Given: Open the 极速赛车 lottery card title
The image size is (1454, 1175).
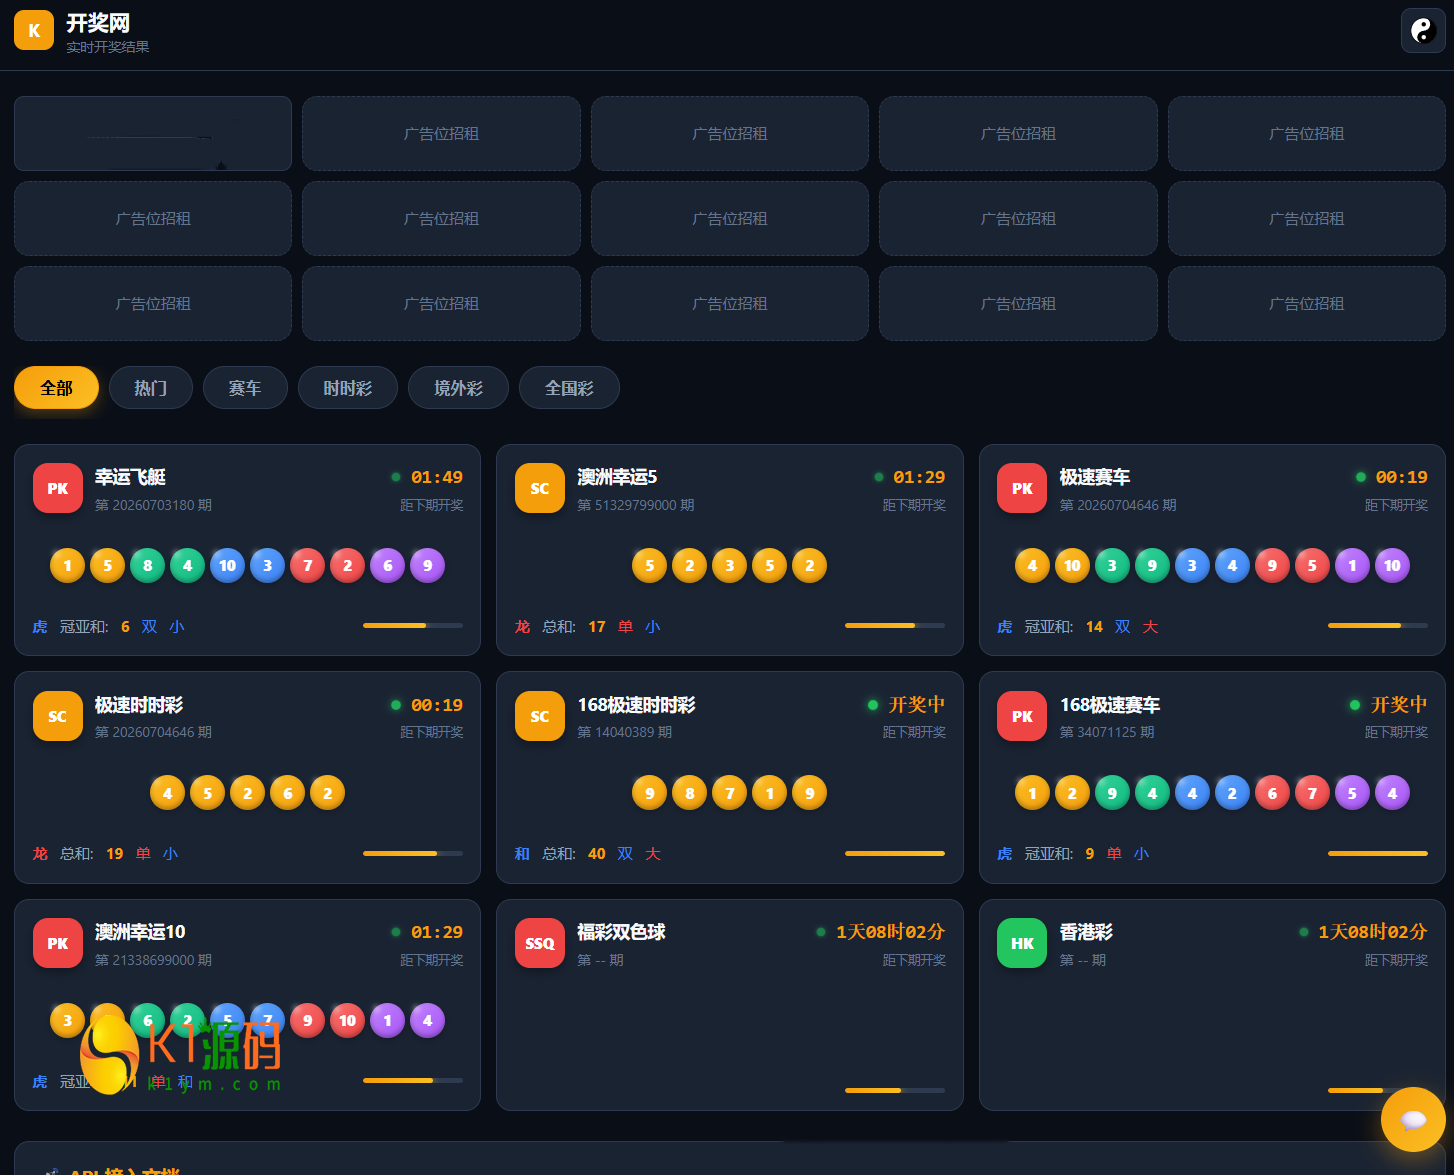Looking at the screenshot, I should pos(1095,477).
